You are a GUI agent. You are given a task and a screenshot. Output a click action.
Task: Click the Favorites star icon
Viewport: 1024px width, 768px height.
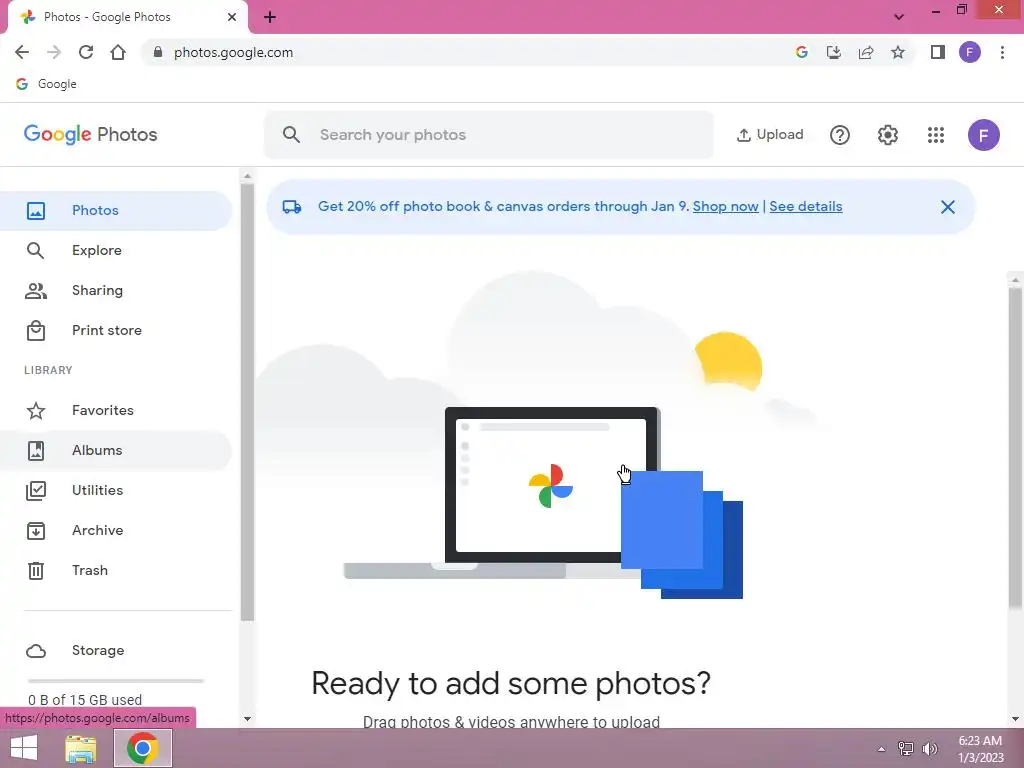coord(36,411)
